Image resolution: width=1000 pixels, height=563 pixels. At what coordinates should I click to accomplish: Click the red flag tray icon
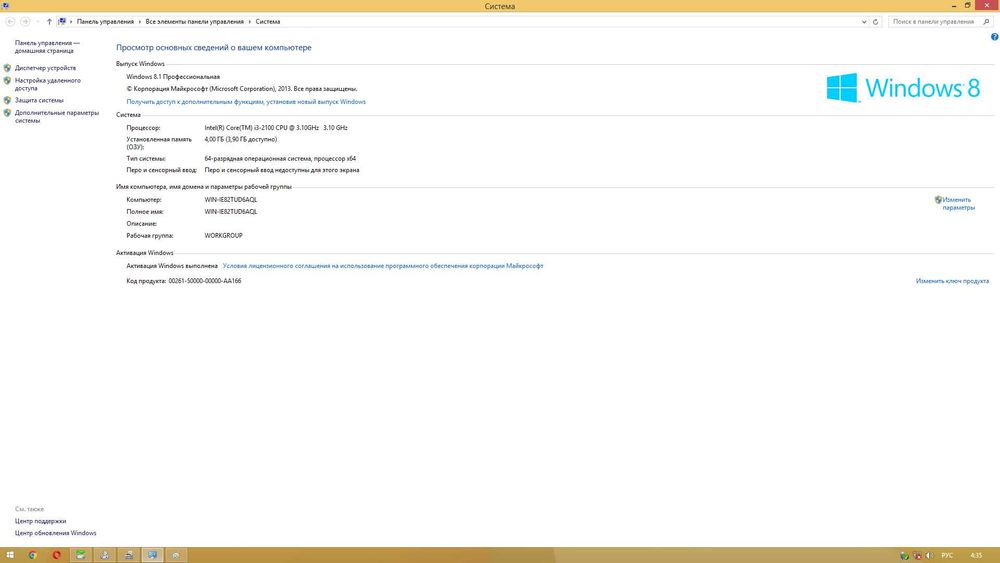[x=917, y=555]
